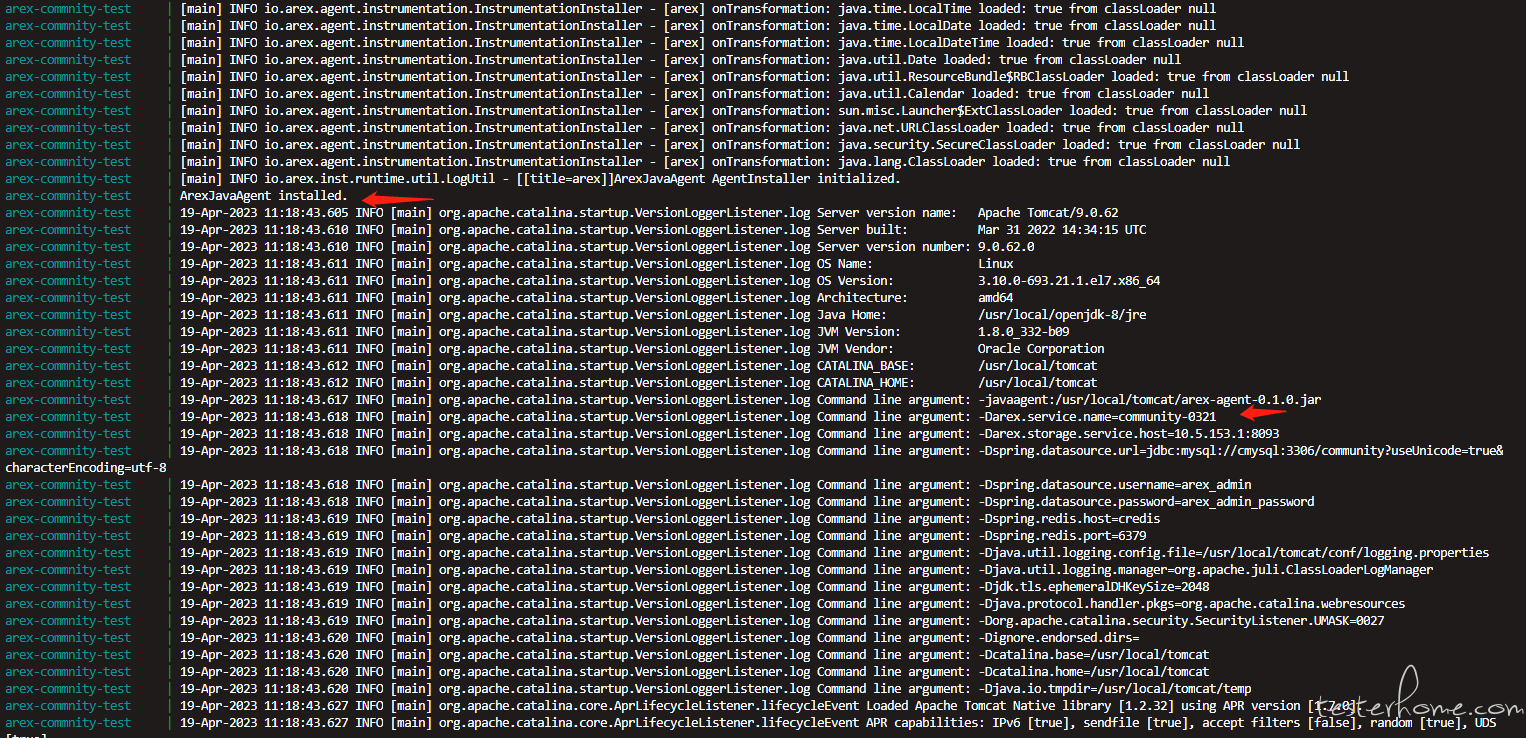Select wrapped text 'characterEncoding=utf-8'

(x=86, y=467)
